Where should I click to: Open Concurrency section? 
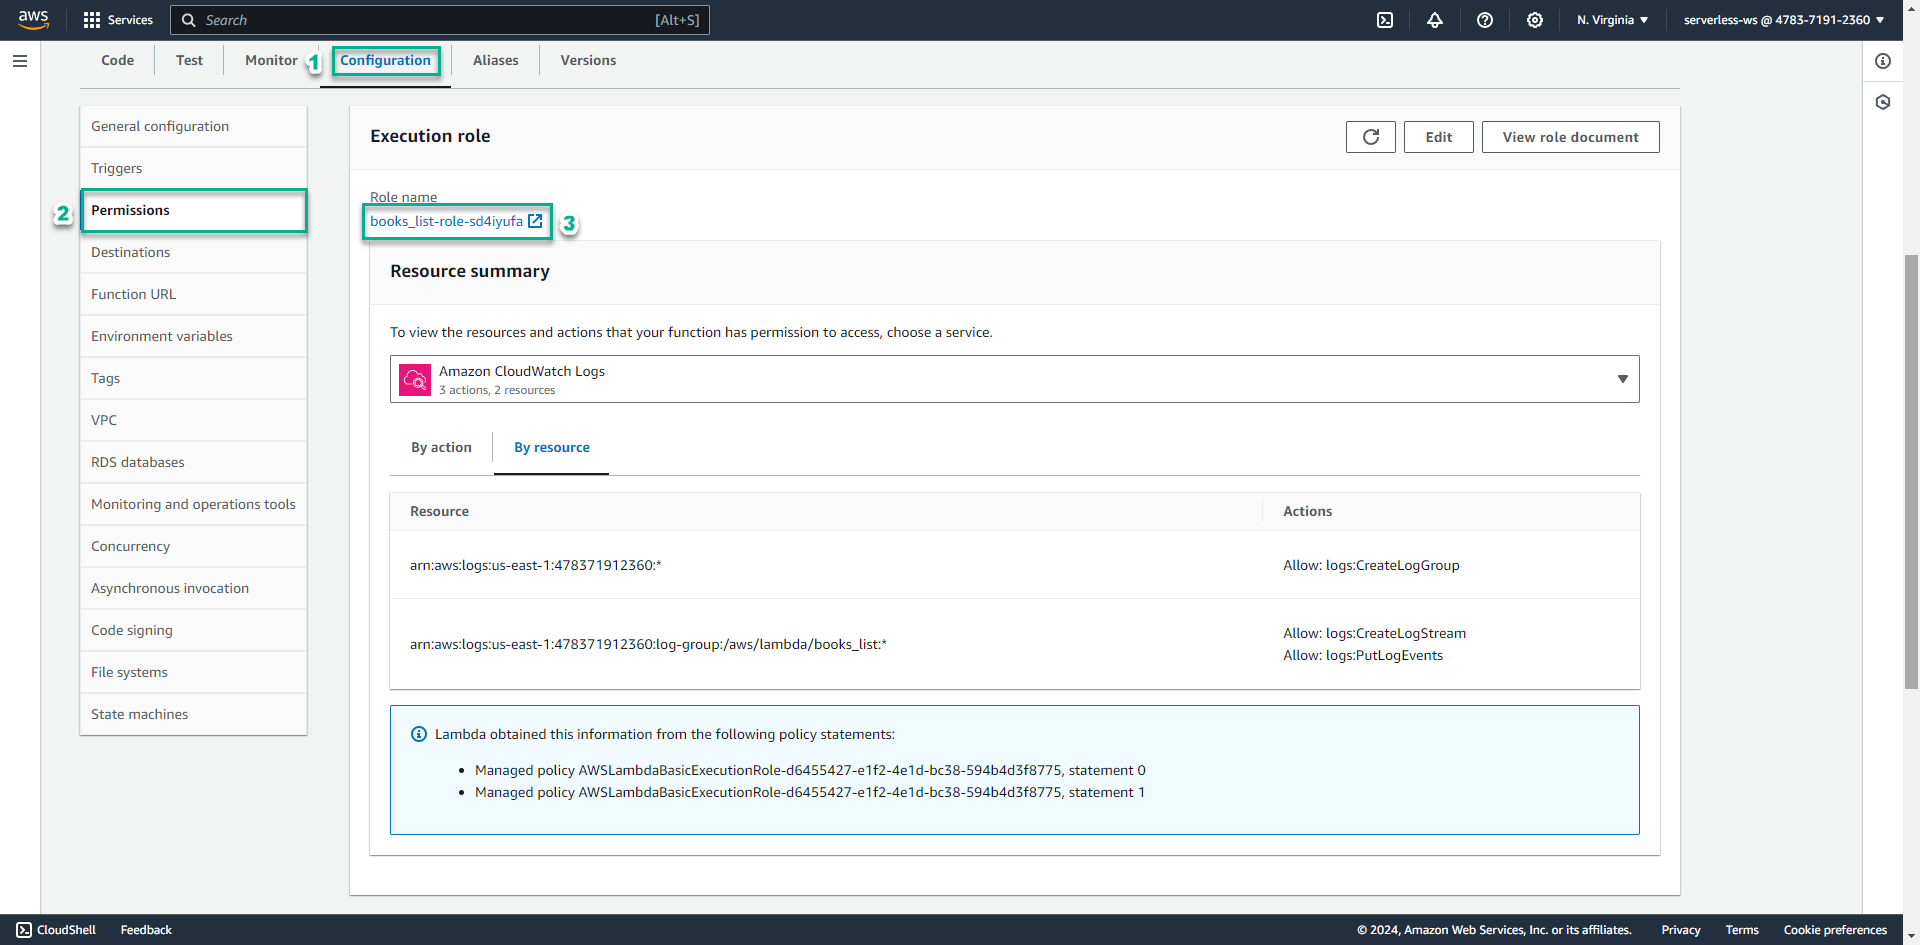pyautogui.click(x=193, y=546)
